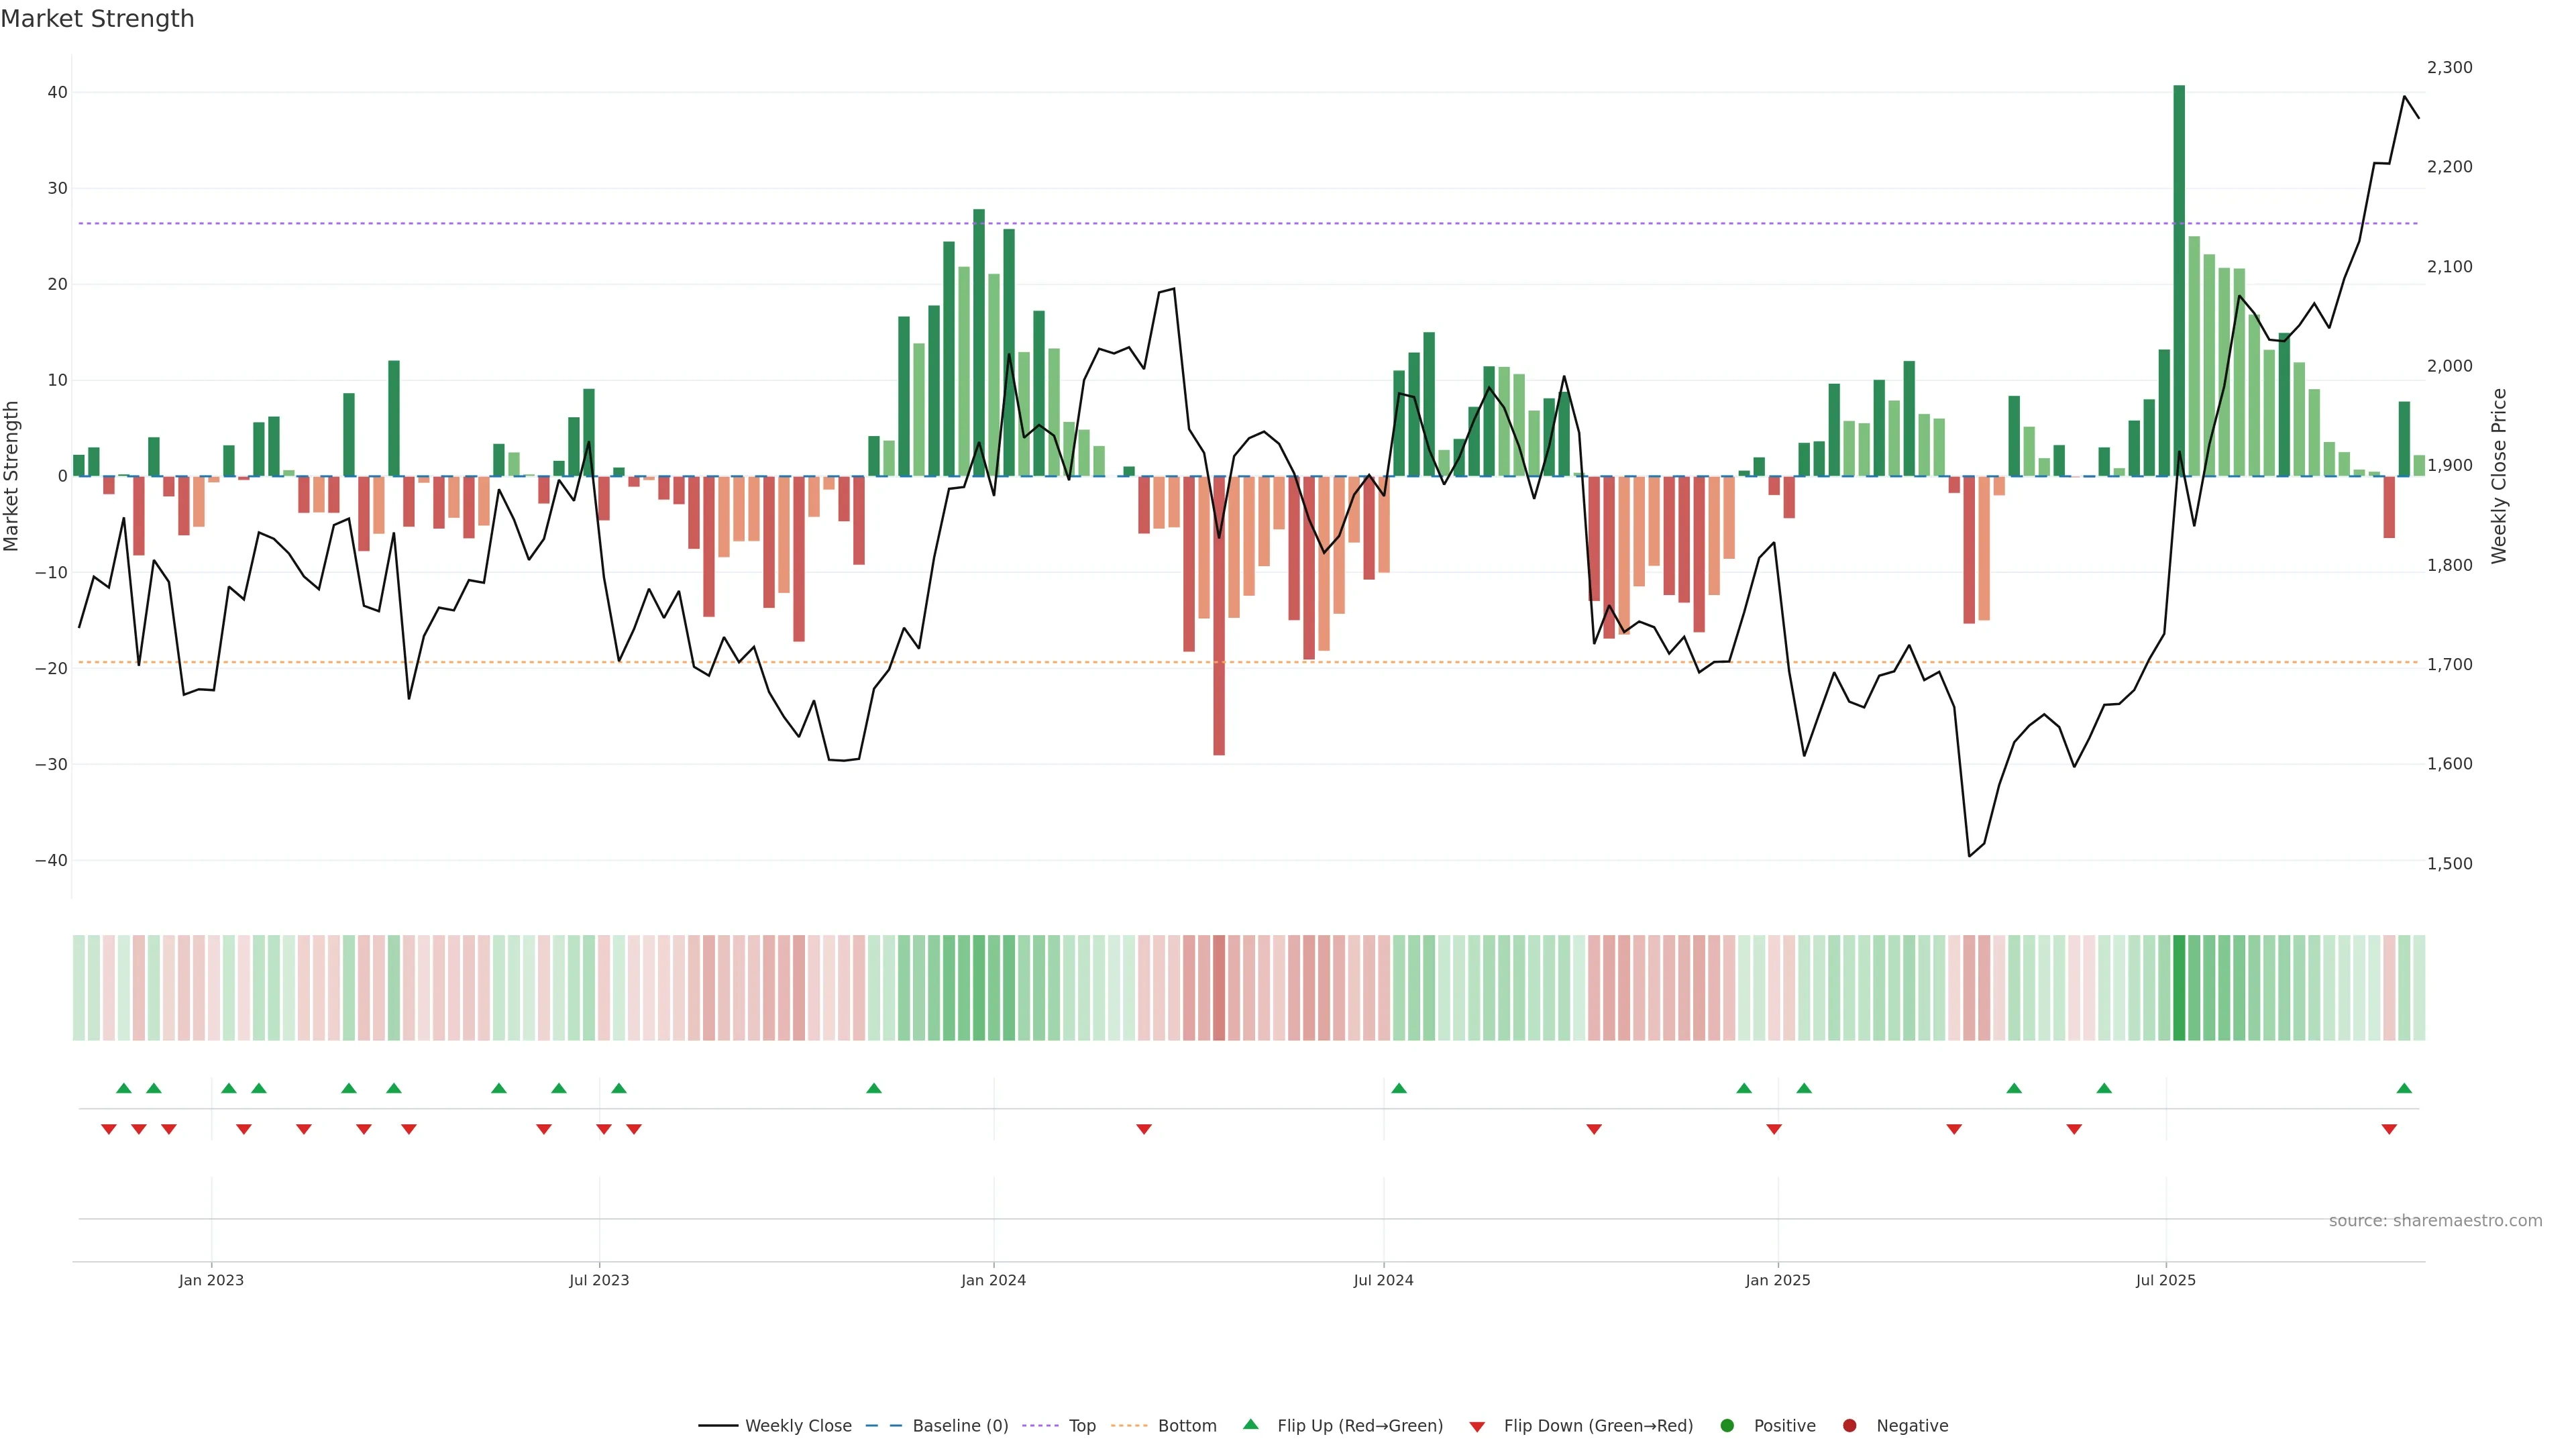Click the Jan 2024 x-axis label
2576x1449 pixels.
[x=993, y=1280]
